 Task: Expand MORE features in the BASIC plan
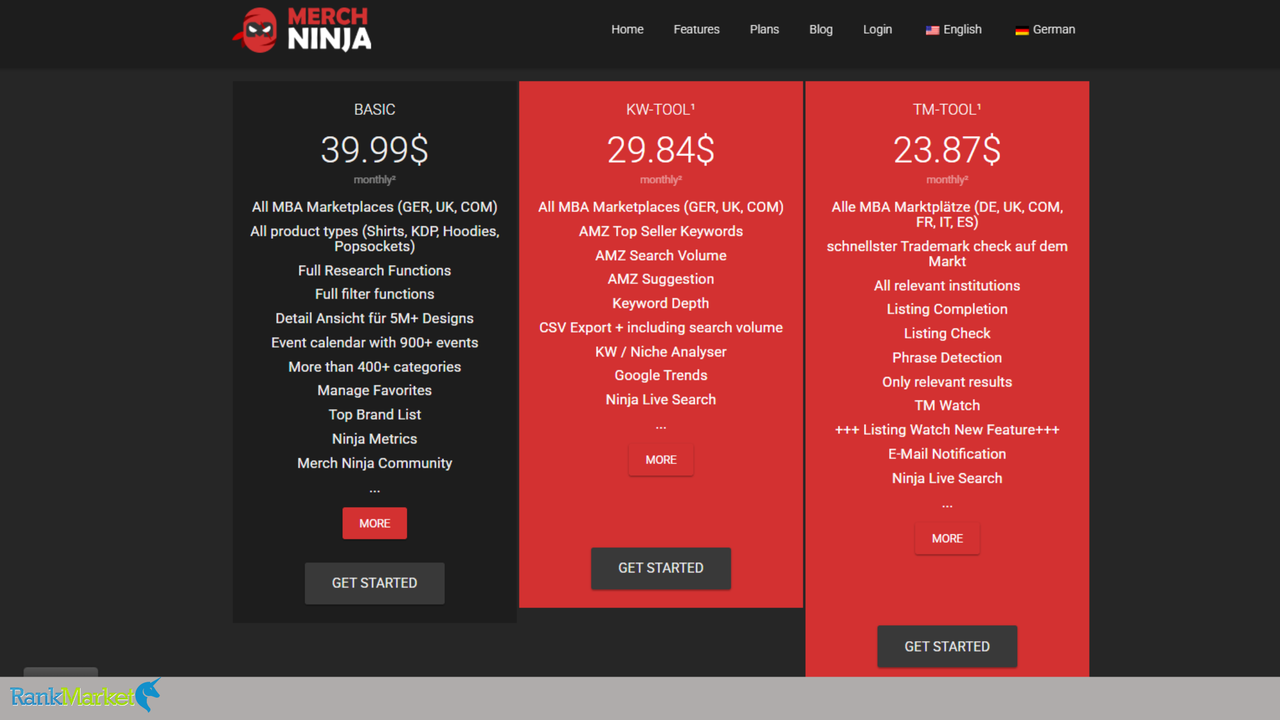click(x=374, y=523)
